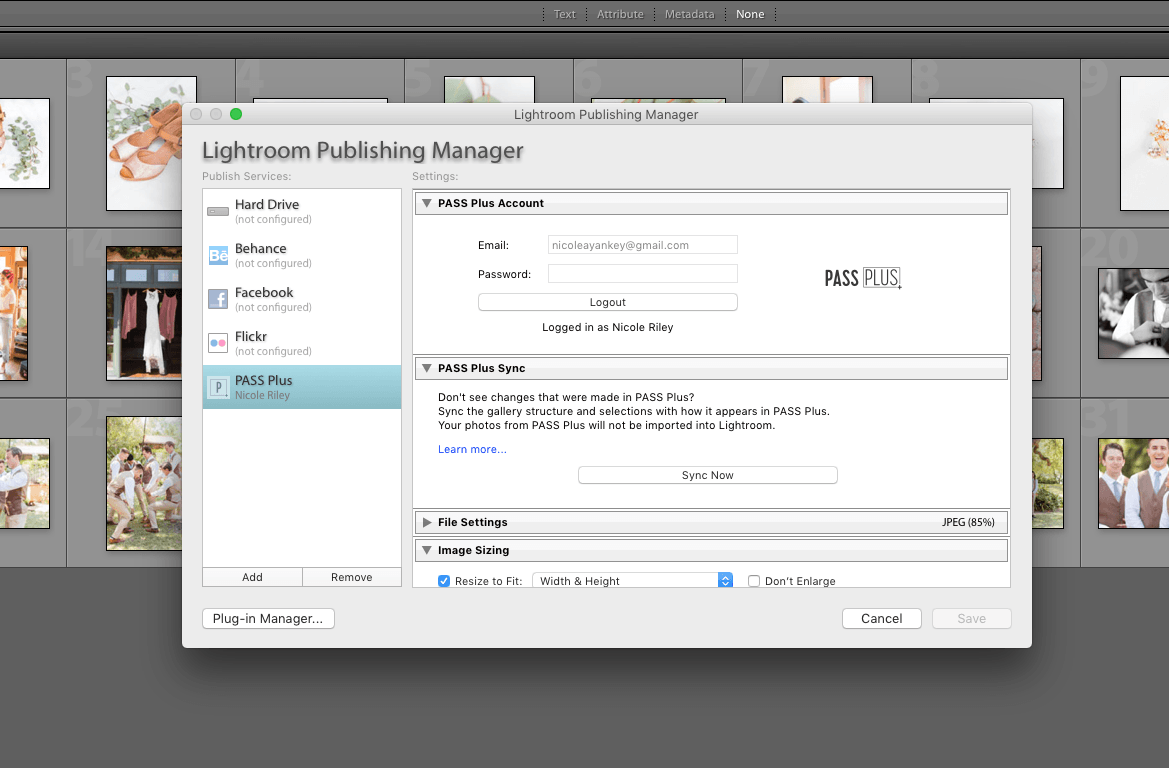
Task: Switch filter bar to Attribute
Action: point(620,14)
